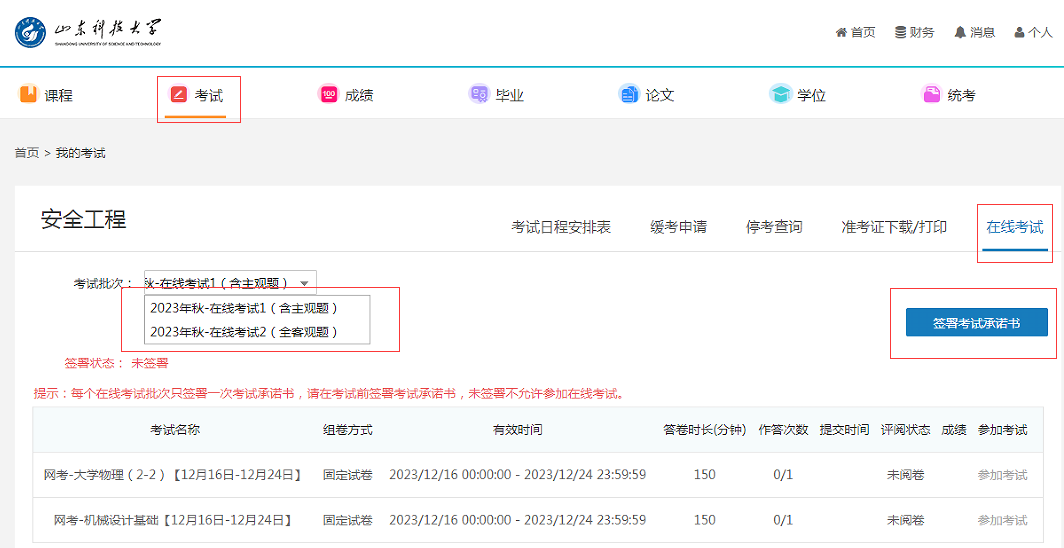This screenshot has width=1064, height=548.
Task: Go to 首页 in the top-right header
Action: [x=855, y=32]
